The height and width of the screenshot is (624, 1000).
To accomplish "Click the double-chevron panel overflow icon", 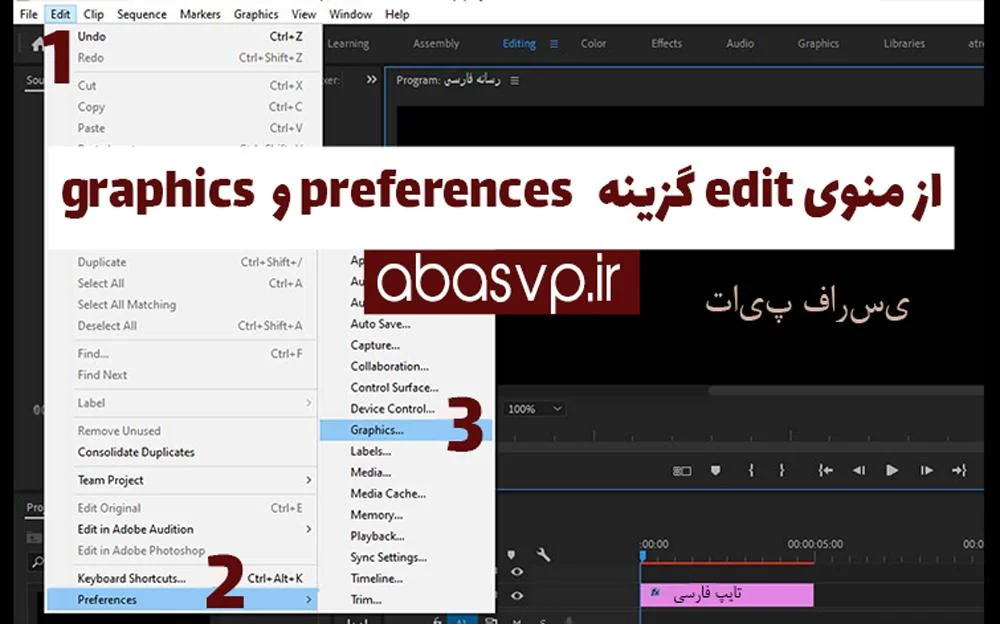I will click(371, 80).
